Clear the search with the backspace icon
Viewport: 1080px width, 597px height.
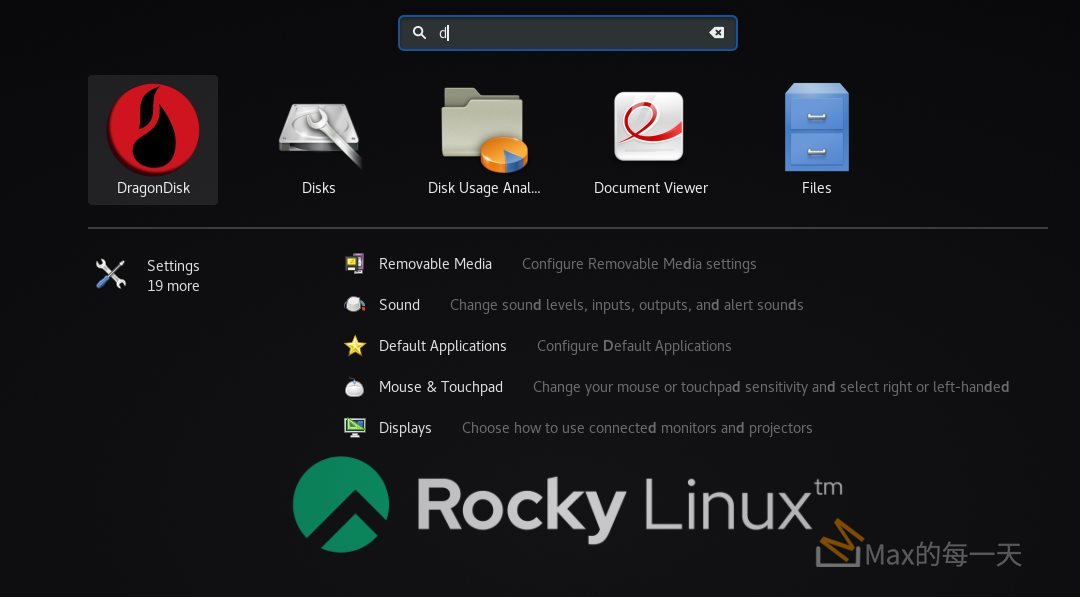717,32
